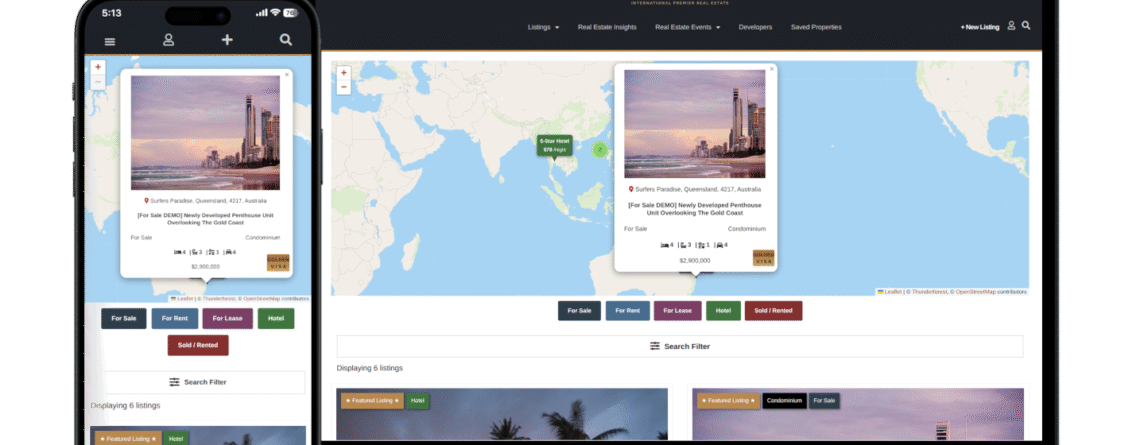Viewport: 1140px width, 445px height.
Task: Filter desktop listings by Sold / Rented
Action: tap(774, 310)
